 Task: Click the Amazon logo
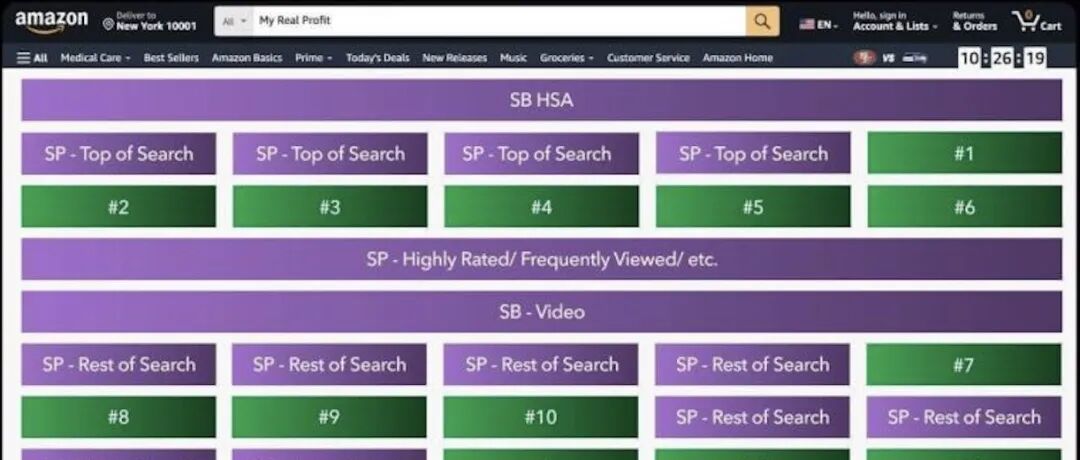[x=51, y=21]
